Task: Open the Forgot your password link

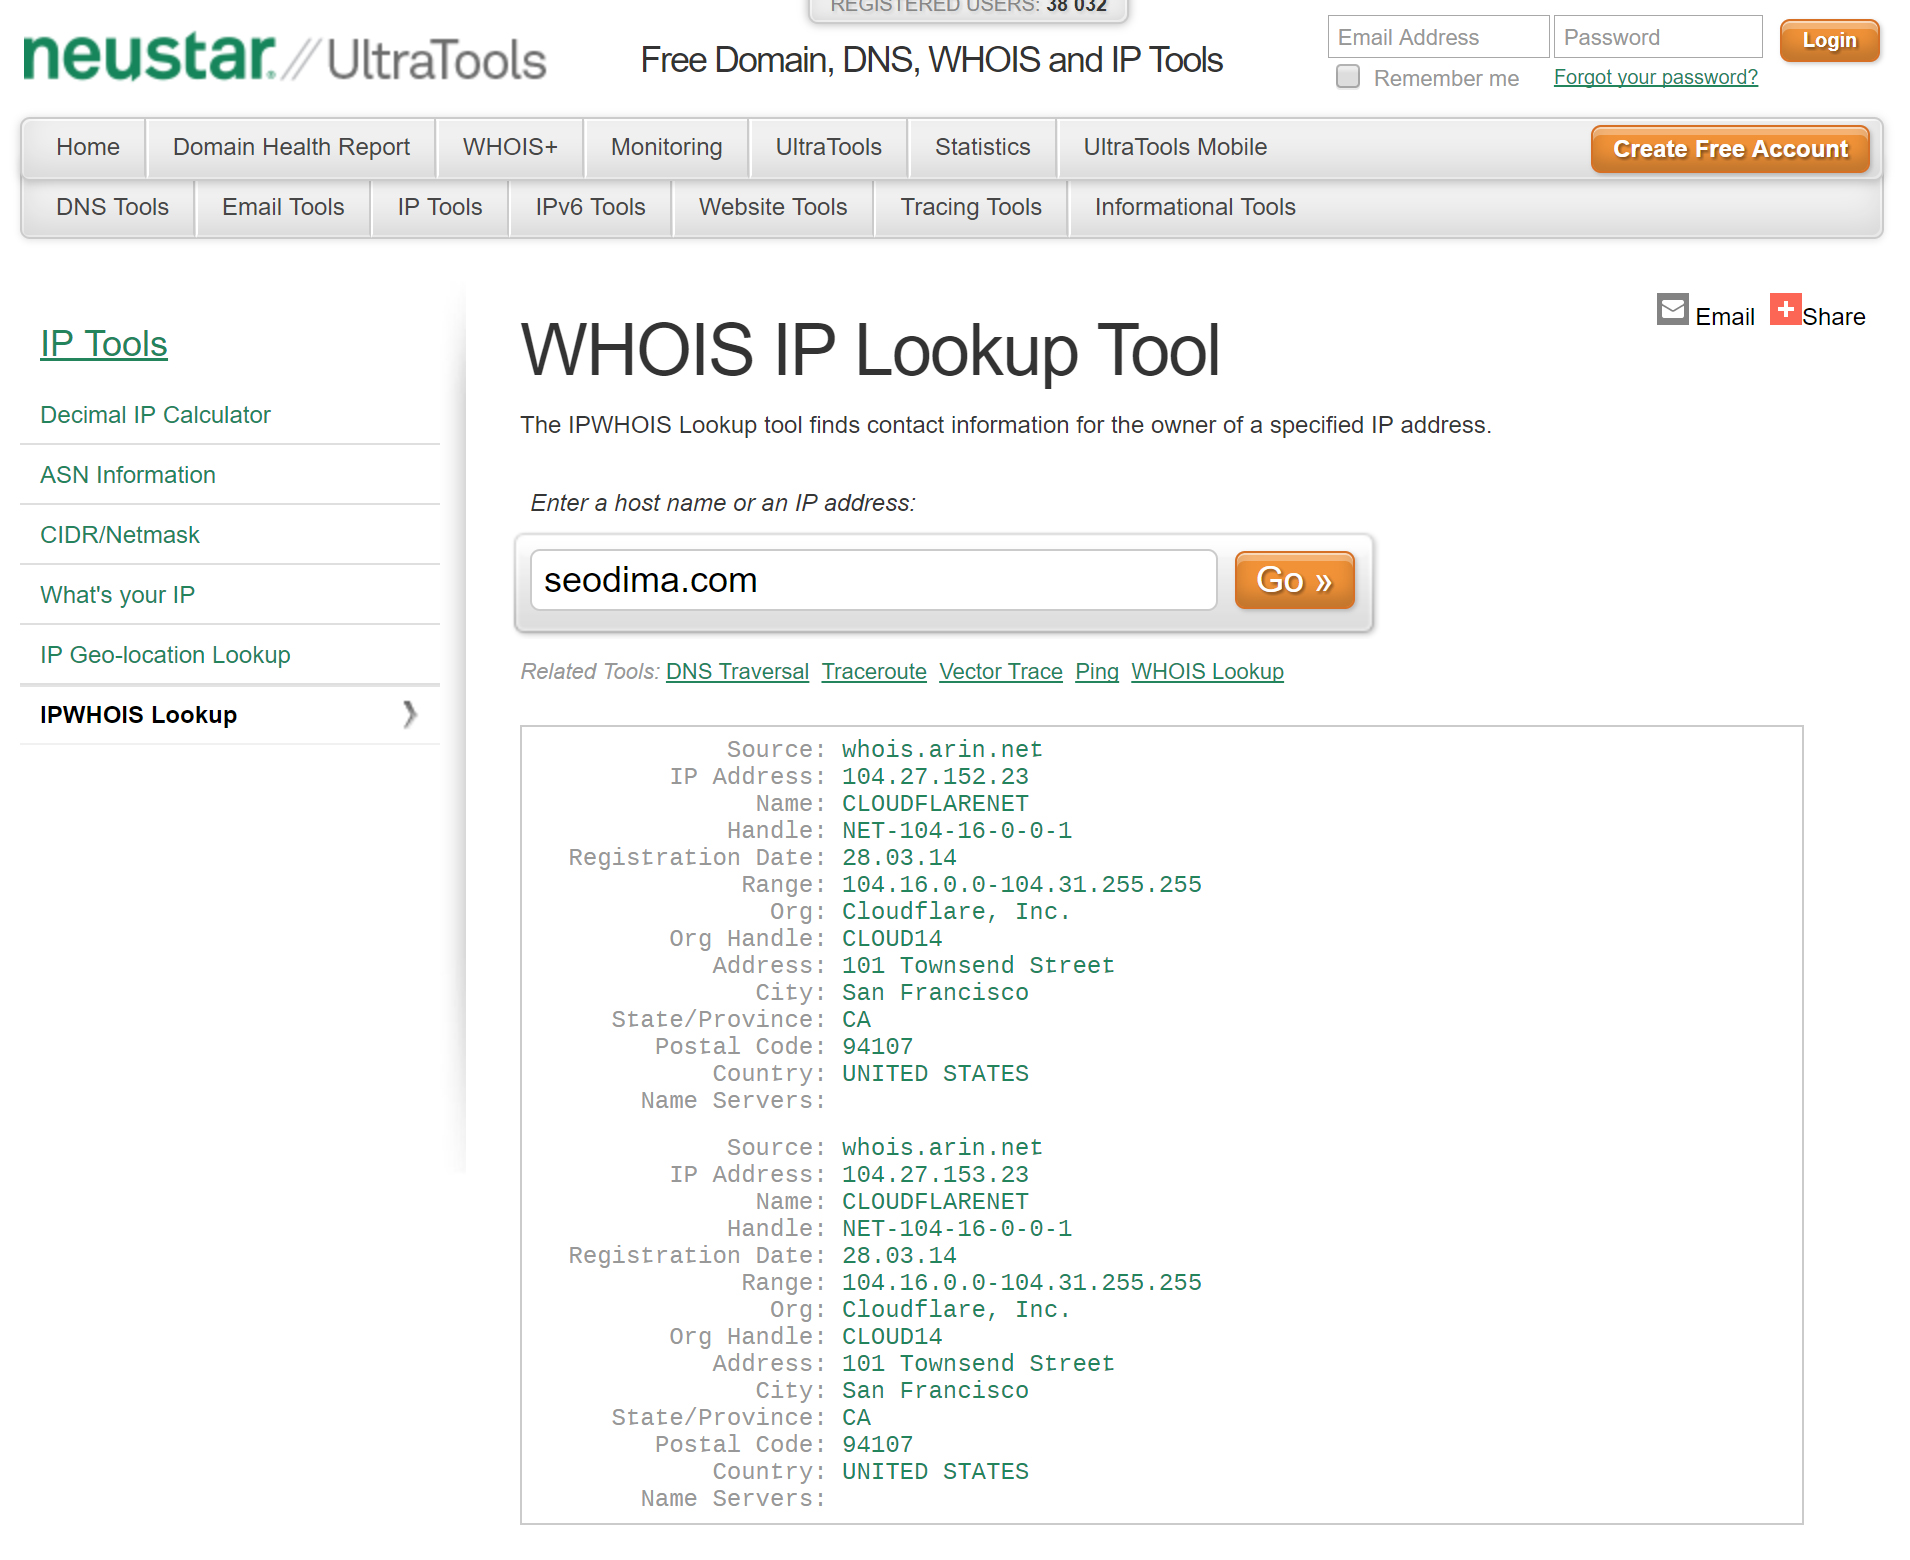Action: [x=1655, y=77]
